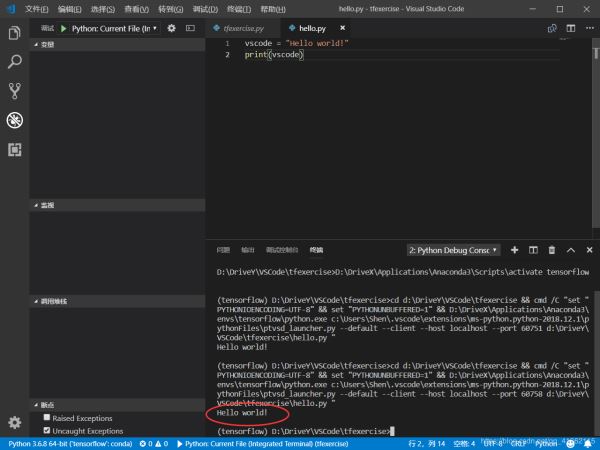Click Python: Current File (Integrated Terminal) status item
600x450 pixels.
pyautogui.click(x=262, y=443)
